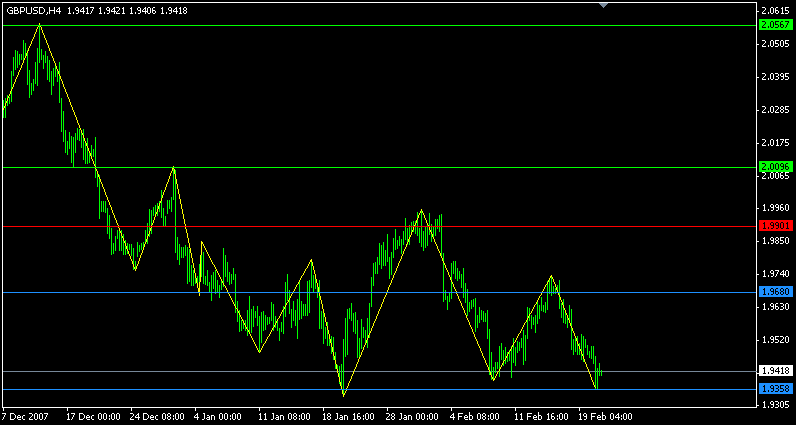The height and width of the screenshot is (425, 796).
Task: Click the 19 Feb 04:00 time label
Action: (605, 417)
